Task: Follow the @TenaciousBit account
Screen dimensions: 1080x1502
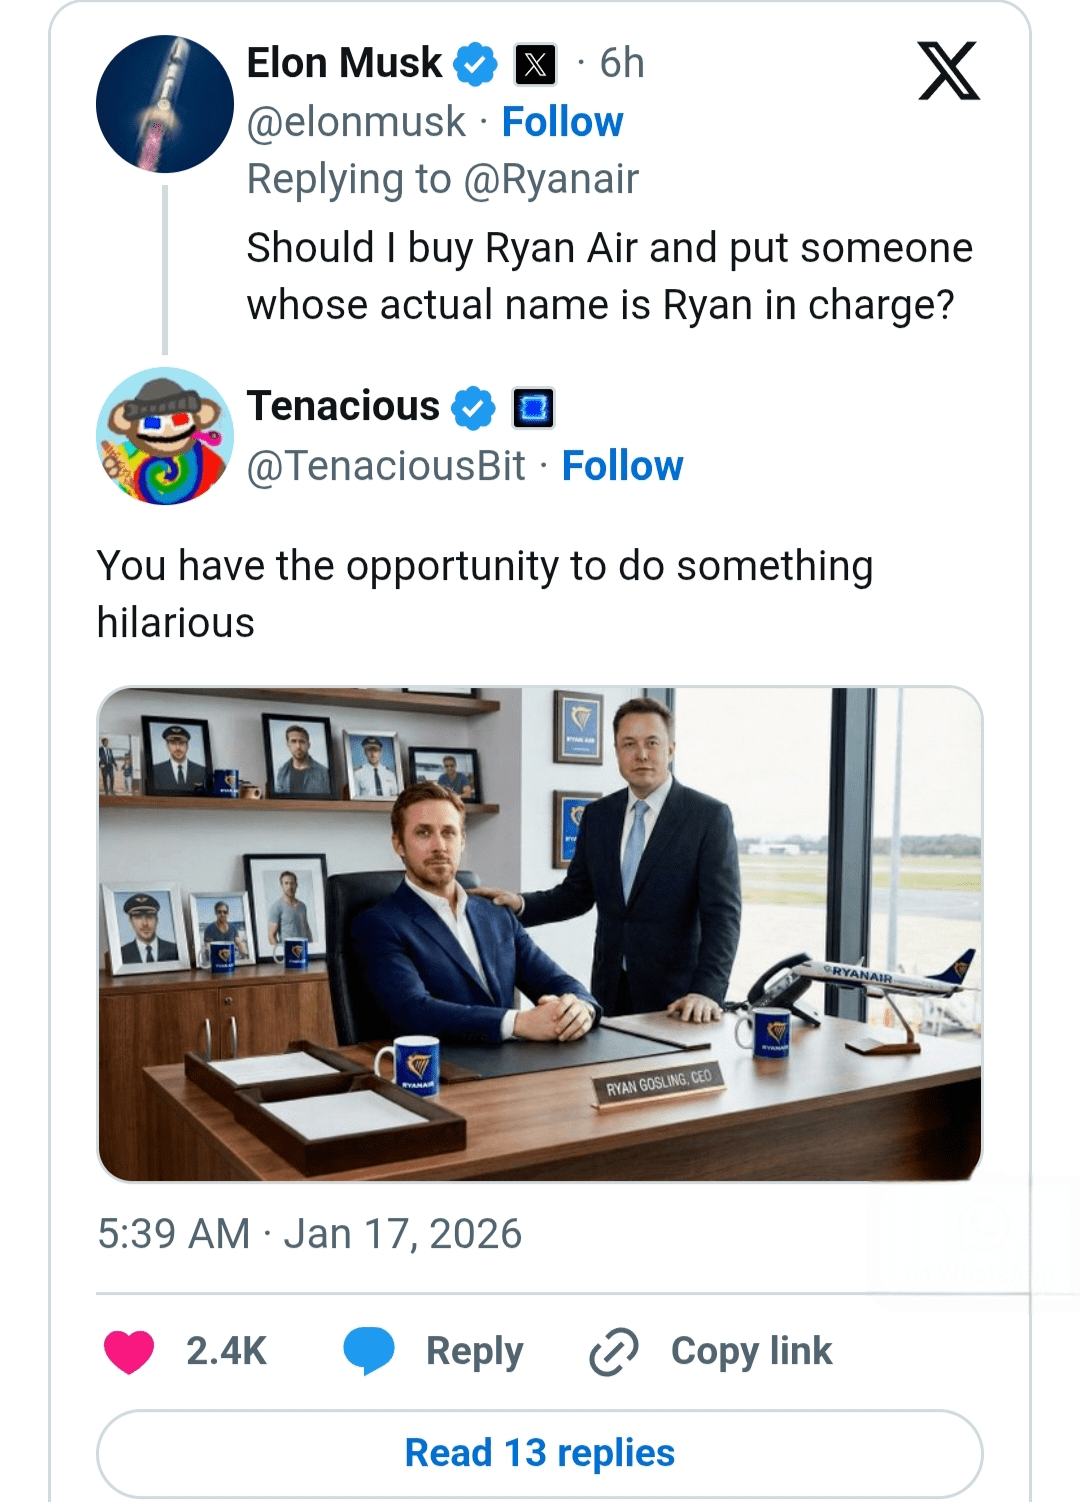Action: pyautogui.click(x=622, y=466)
